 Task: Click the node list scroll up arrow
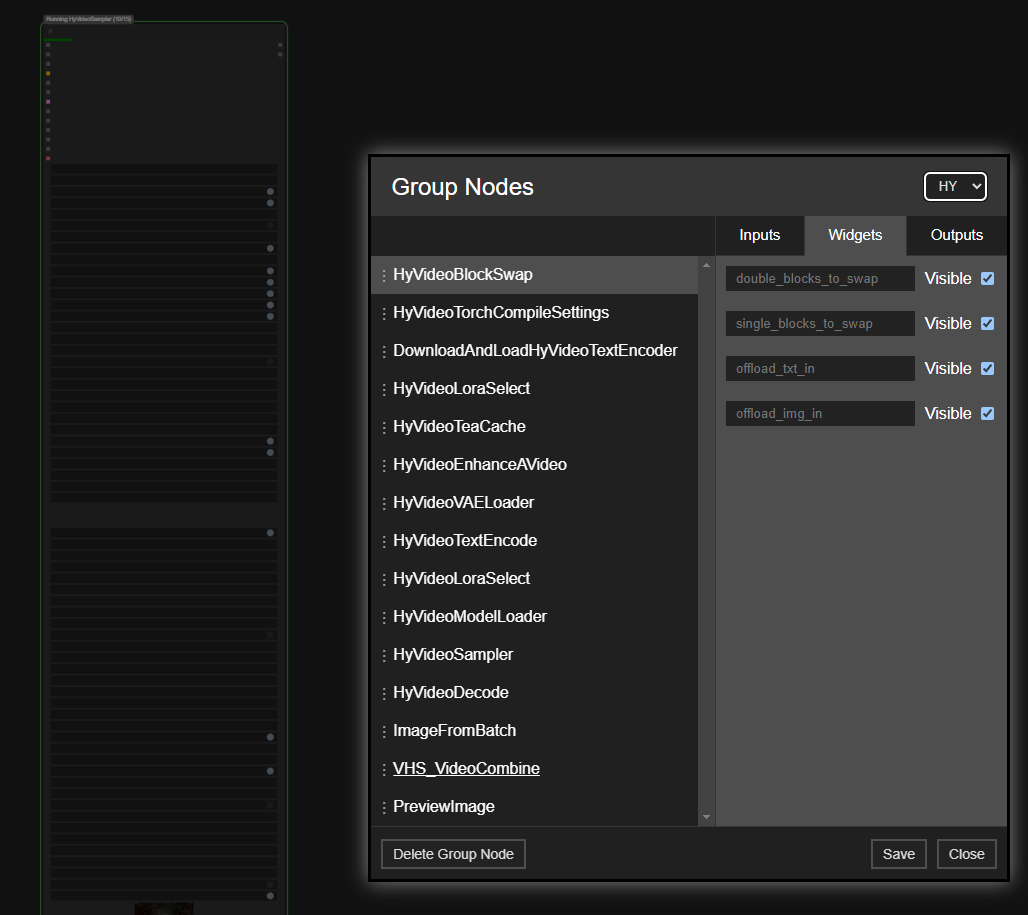(x=706, y=265)
